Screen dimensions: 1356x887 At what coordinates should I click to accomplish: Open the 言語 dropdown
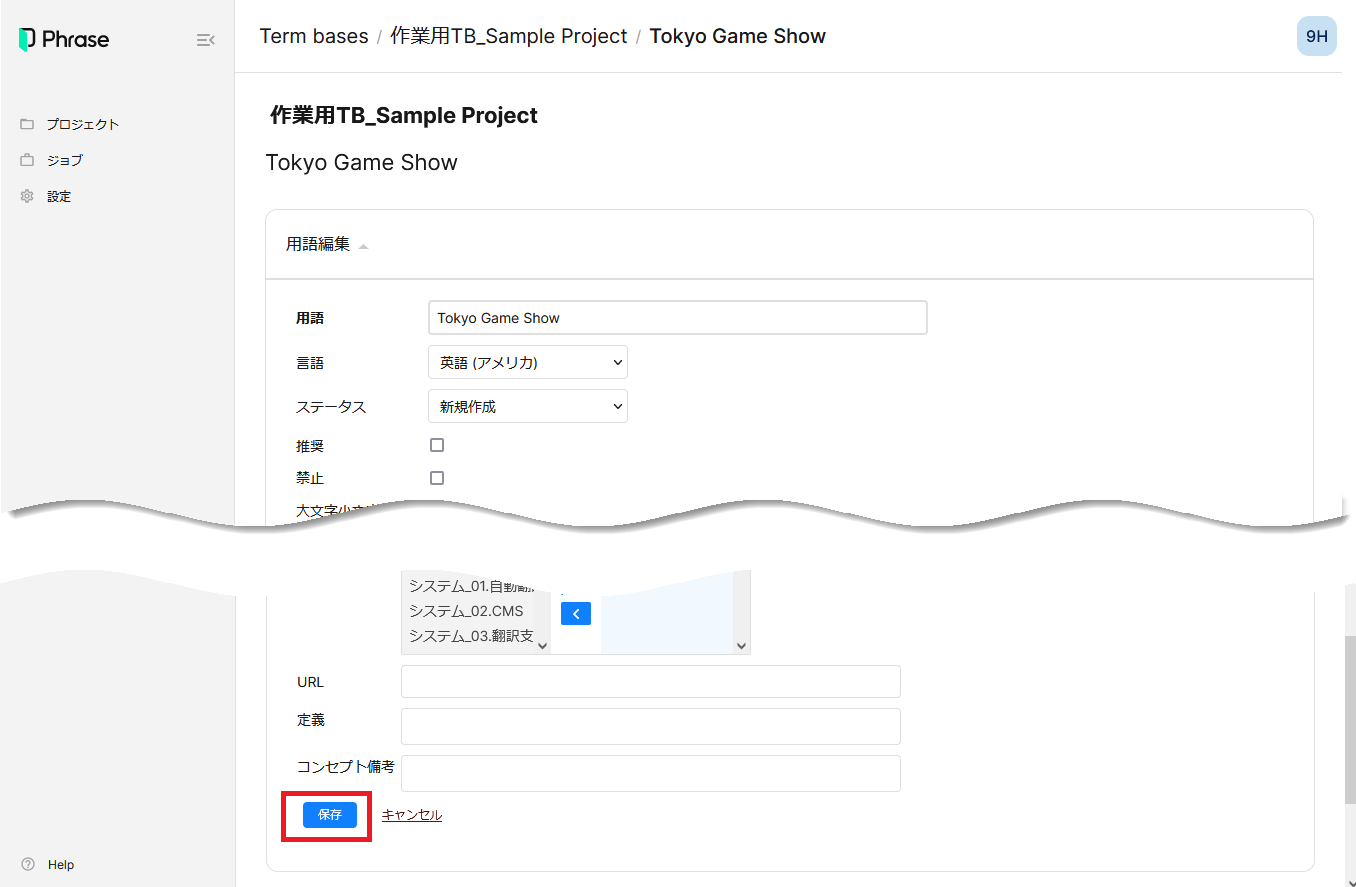(527, 363)
